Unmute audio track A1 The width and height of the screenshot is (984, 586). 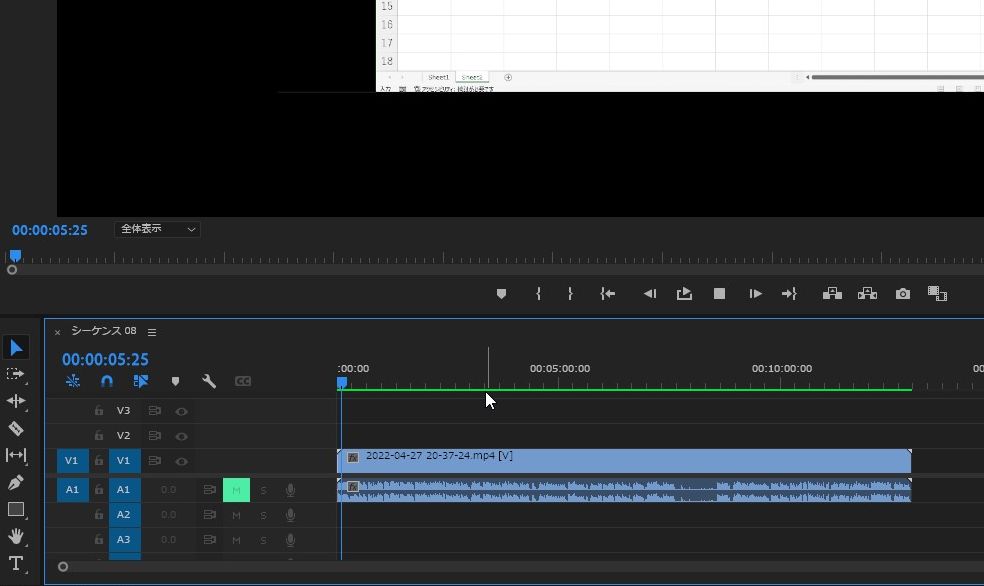coord(236,490)
